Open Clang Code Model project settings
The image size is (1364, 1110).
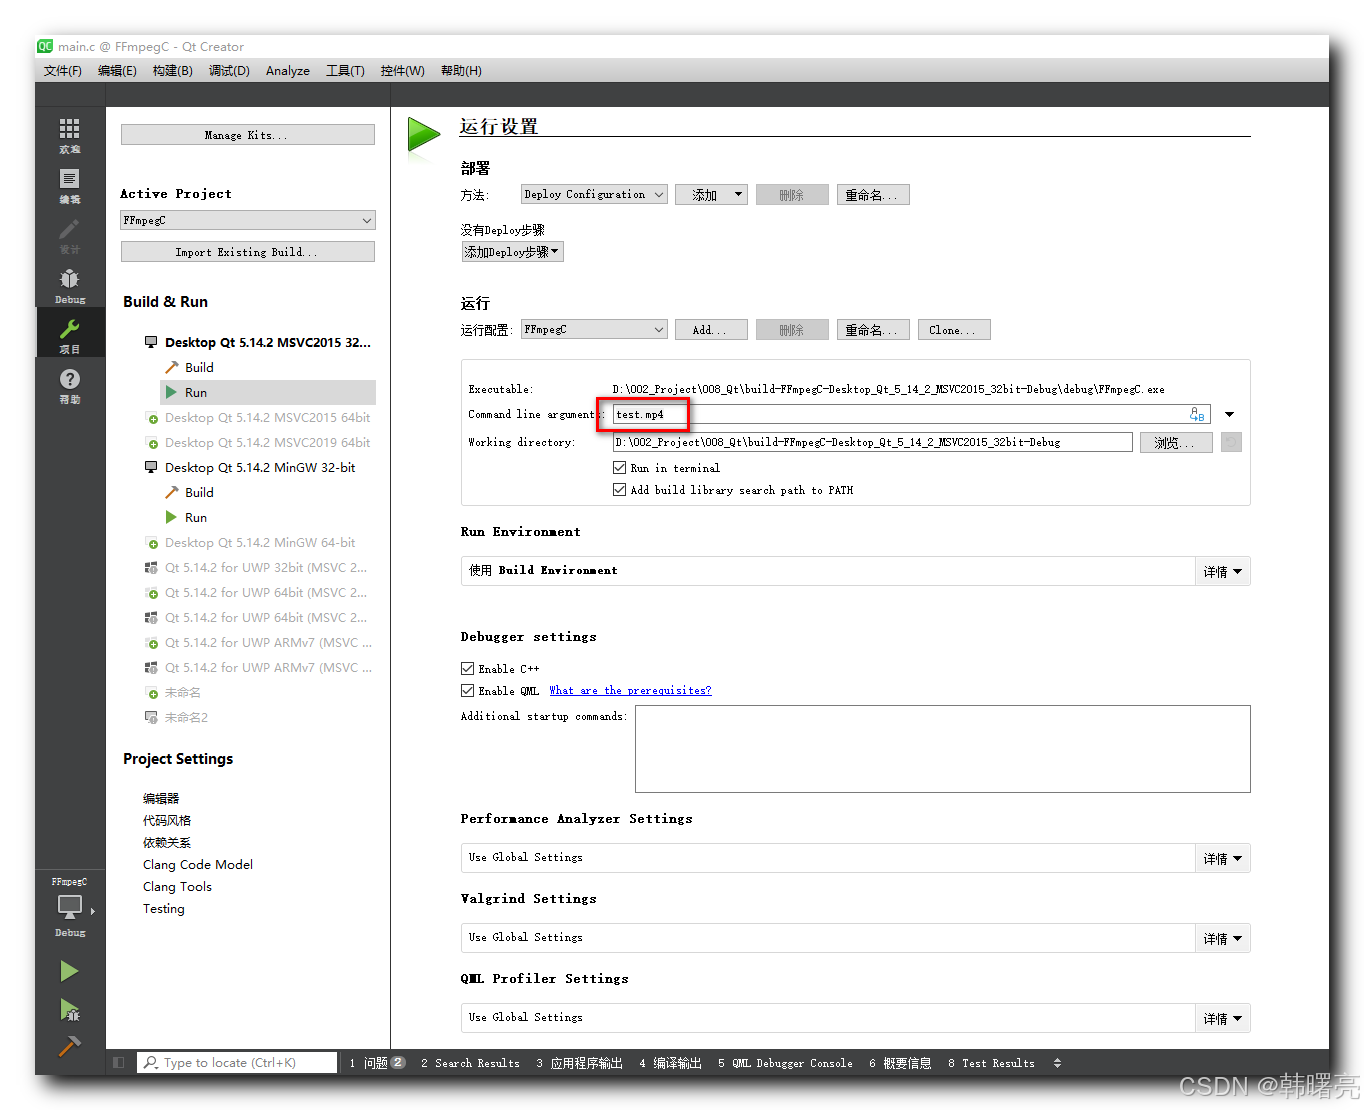coord(198,864)
